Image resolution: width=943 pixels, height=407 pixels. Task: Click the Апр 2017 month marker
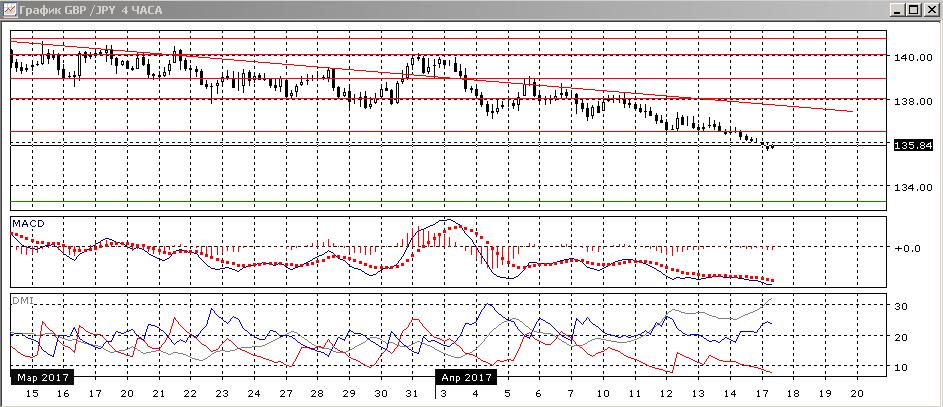click(x=467, y=378)
